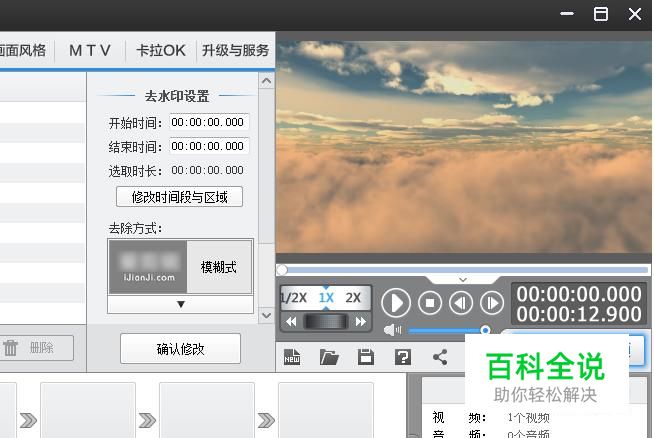Set playback speed to 2X
This screenshot has width=654, height=438.
tap(353, 298)
